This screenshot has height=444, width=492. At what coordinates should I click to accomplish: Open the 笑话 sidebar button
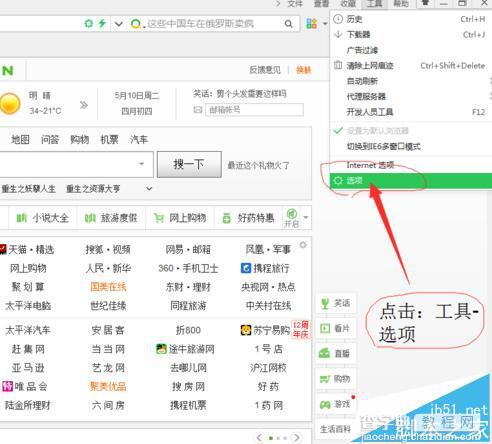[x=336, y=303]
